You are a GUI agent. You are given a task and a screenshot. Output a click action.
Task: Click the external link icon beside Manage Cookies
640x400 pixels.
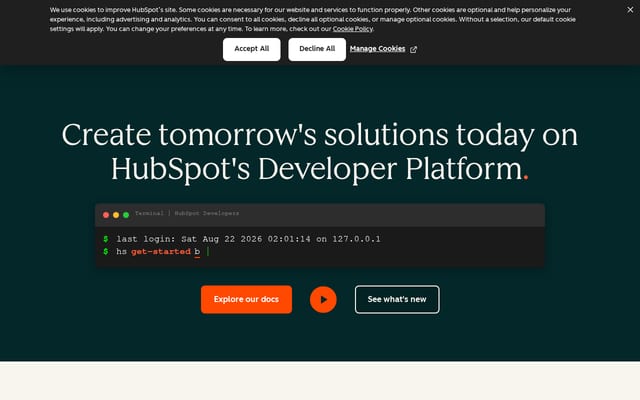pos(413,49)
